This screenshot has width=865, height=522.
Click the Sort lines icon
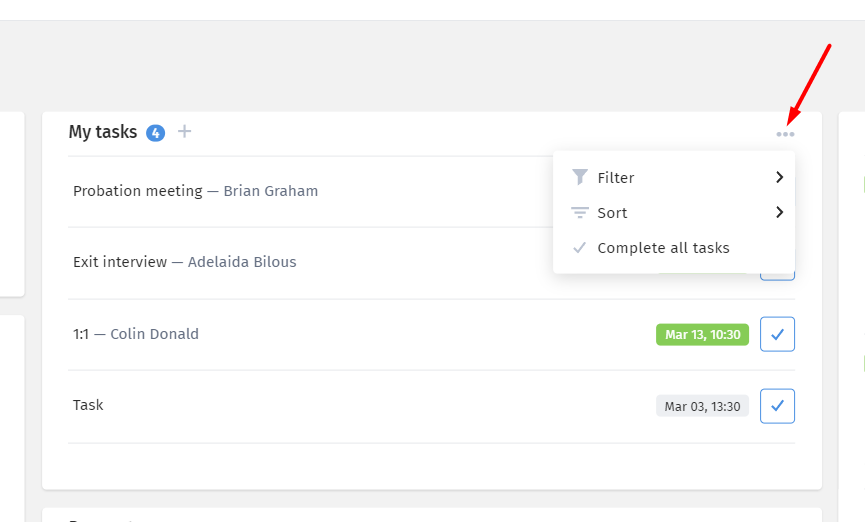pyautogui.click(x=579, y=212)
